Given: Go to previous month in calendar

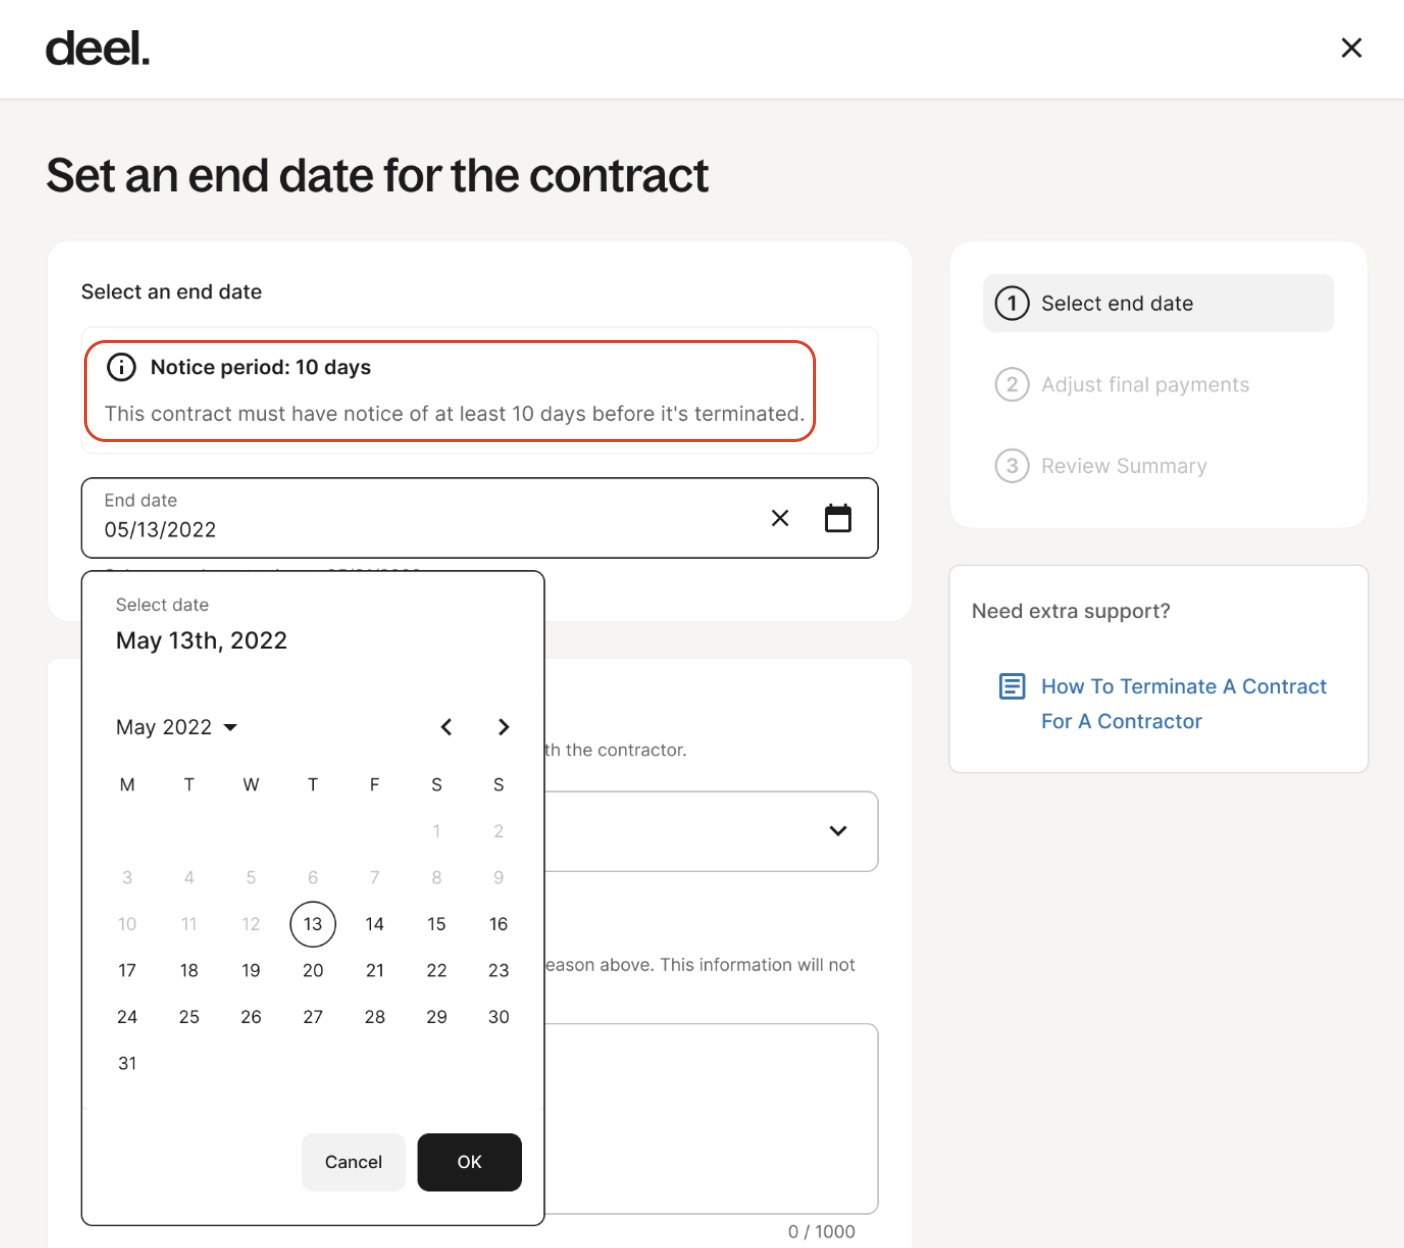Looking at the screenshot, I should (x=446, y=727).
